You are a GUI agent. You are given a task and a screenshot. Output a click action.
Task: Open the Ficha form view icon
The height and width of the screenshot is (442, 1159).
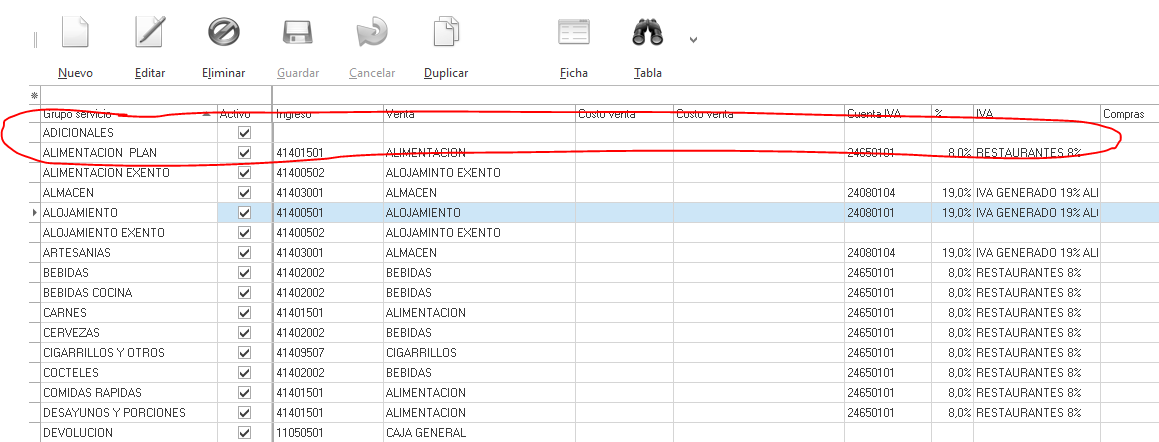tap(574, 33)
